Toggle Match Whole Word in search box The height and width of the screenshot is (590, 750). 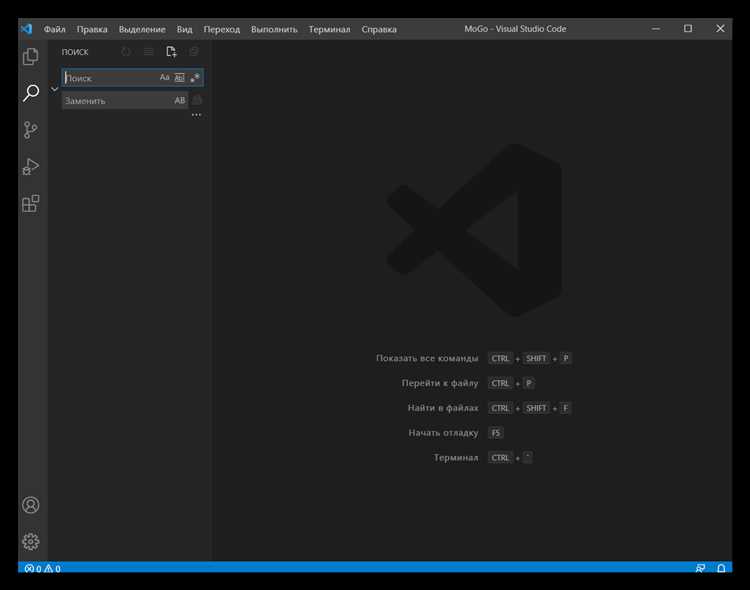180,78
